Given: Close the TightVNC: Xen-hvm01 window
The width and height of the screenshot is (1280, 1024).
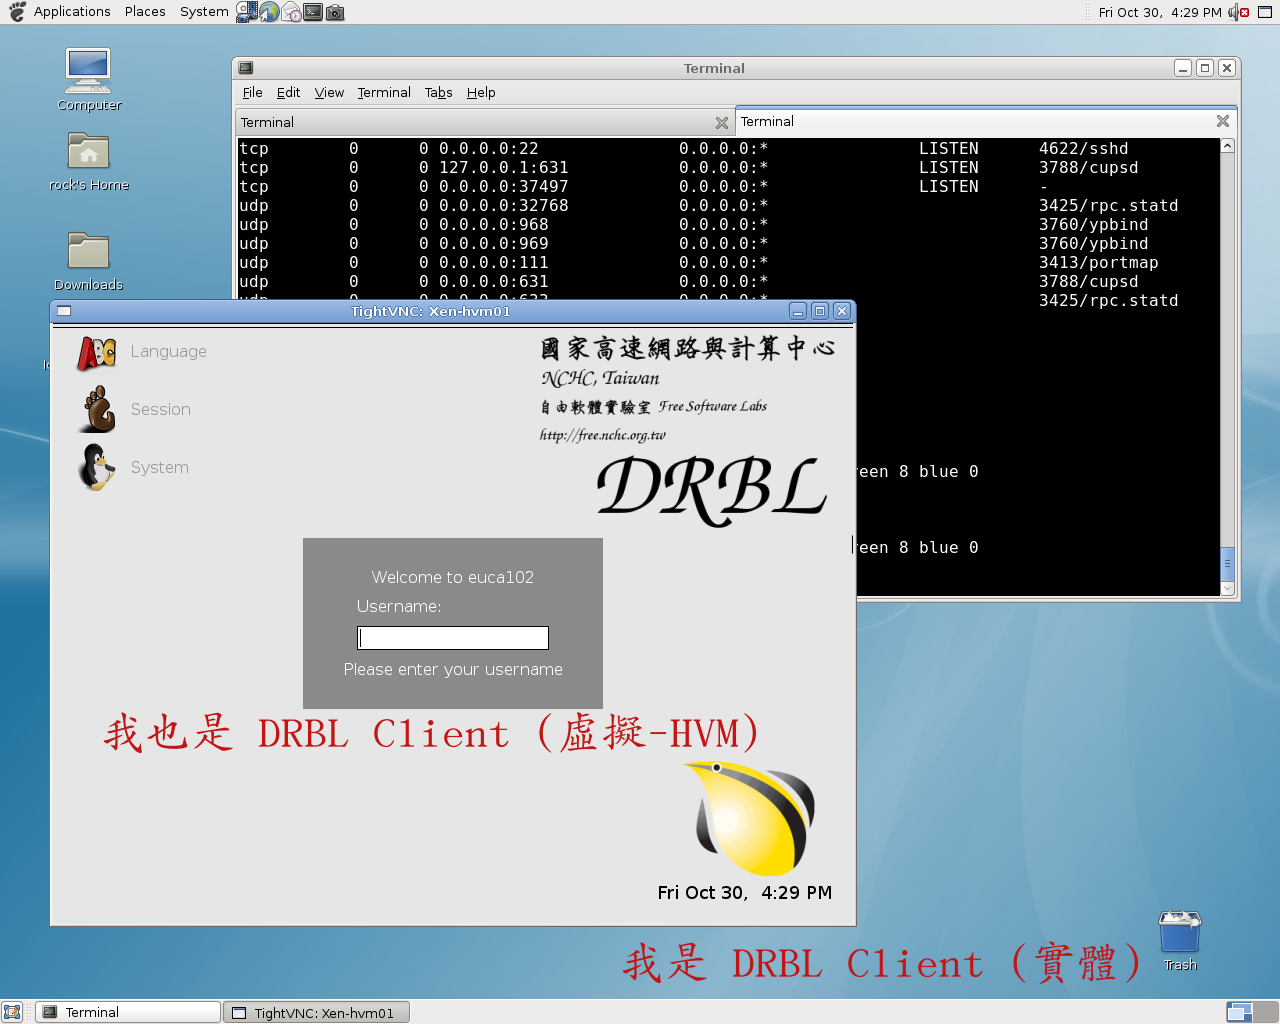Looking at the screenshot, I should pos(842,311).
